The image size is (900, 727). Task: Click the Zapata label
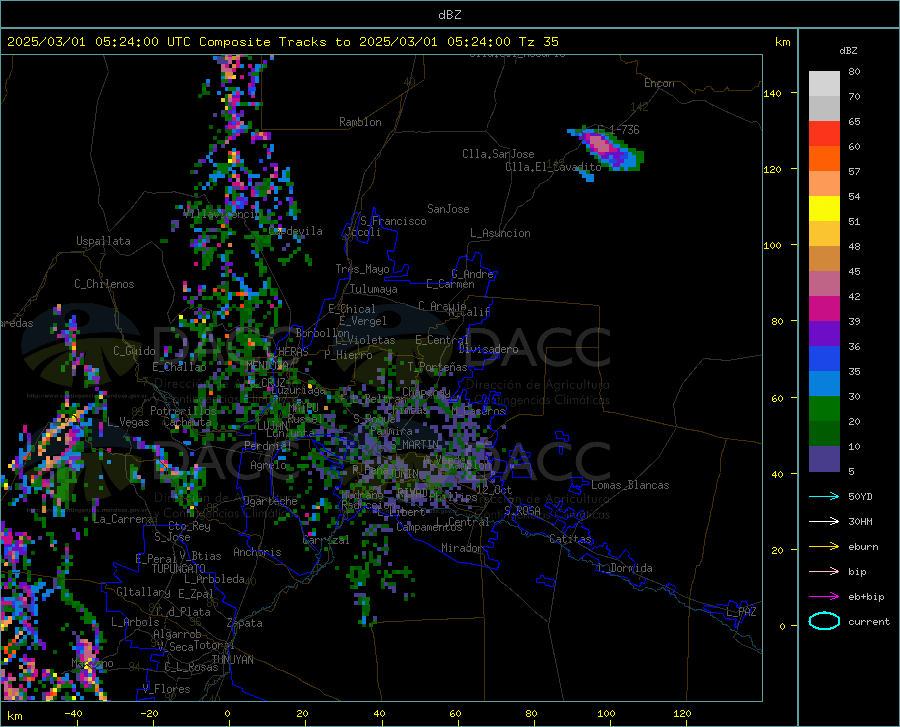245,623
